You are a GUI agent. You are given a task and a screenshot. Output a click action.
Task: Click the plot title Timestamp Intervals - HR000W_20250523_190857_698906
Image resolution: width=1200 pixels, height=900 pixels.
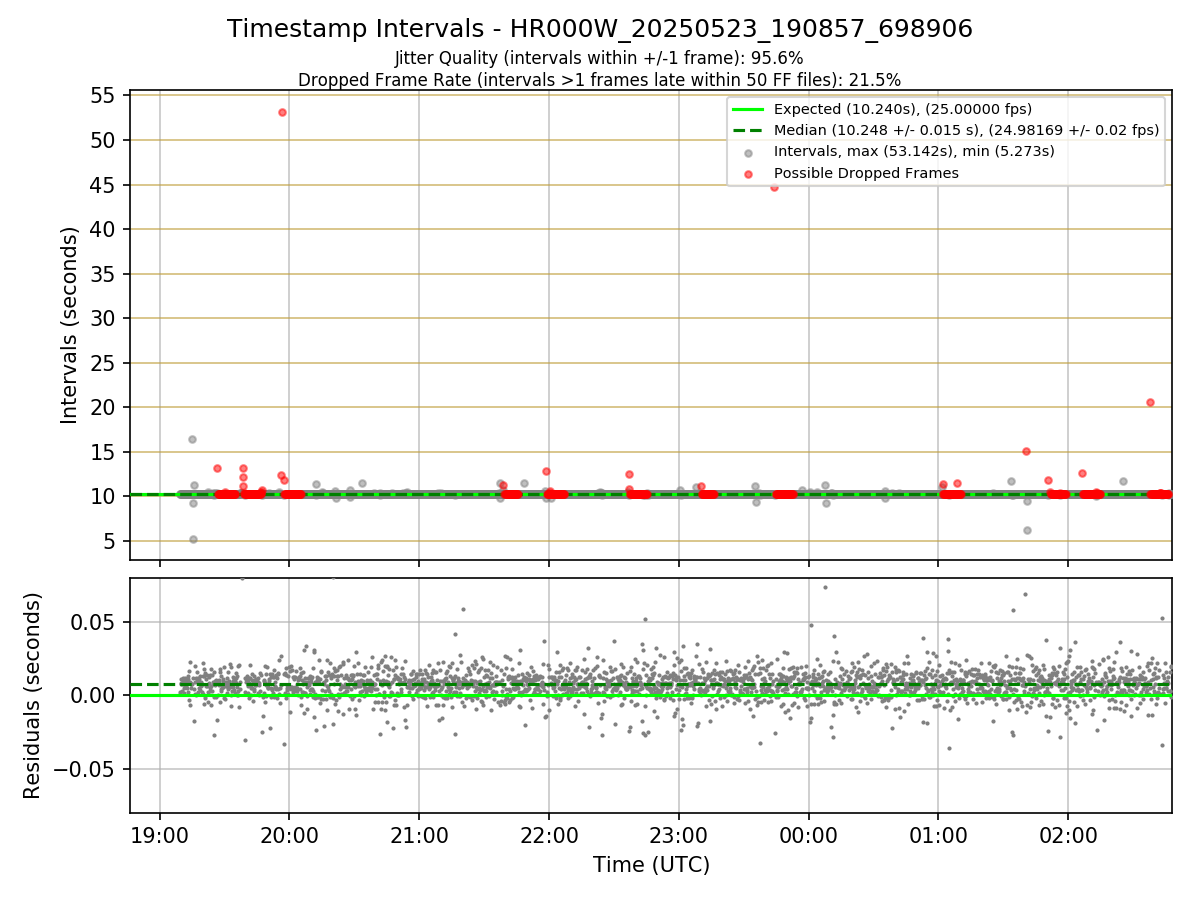click(599, 29)
